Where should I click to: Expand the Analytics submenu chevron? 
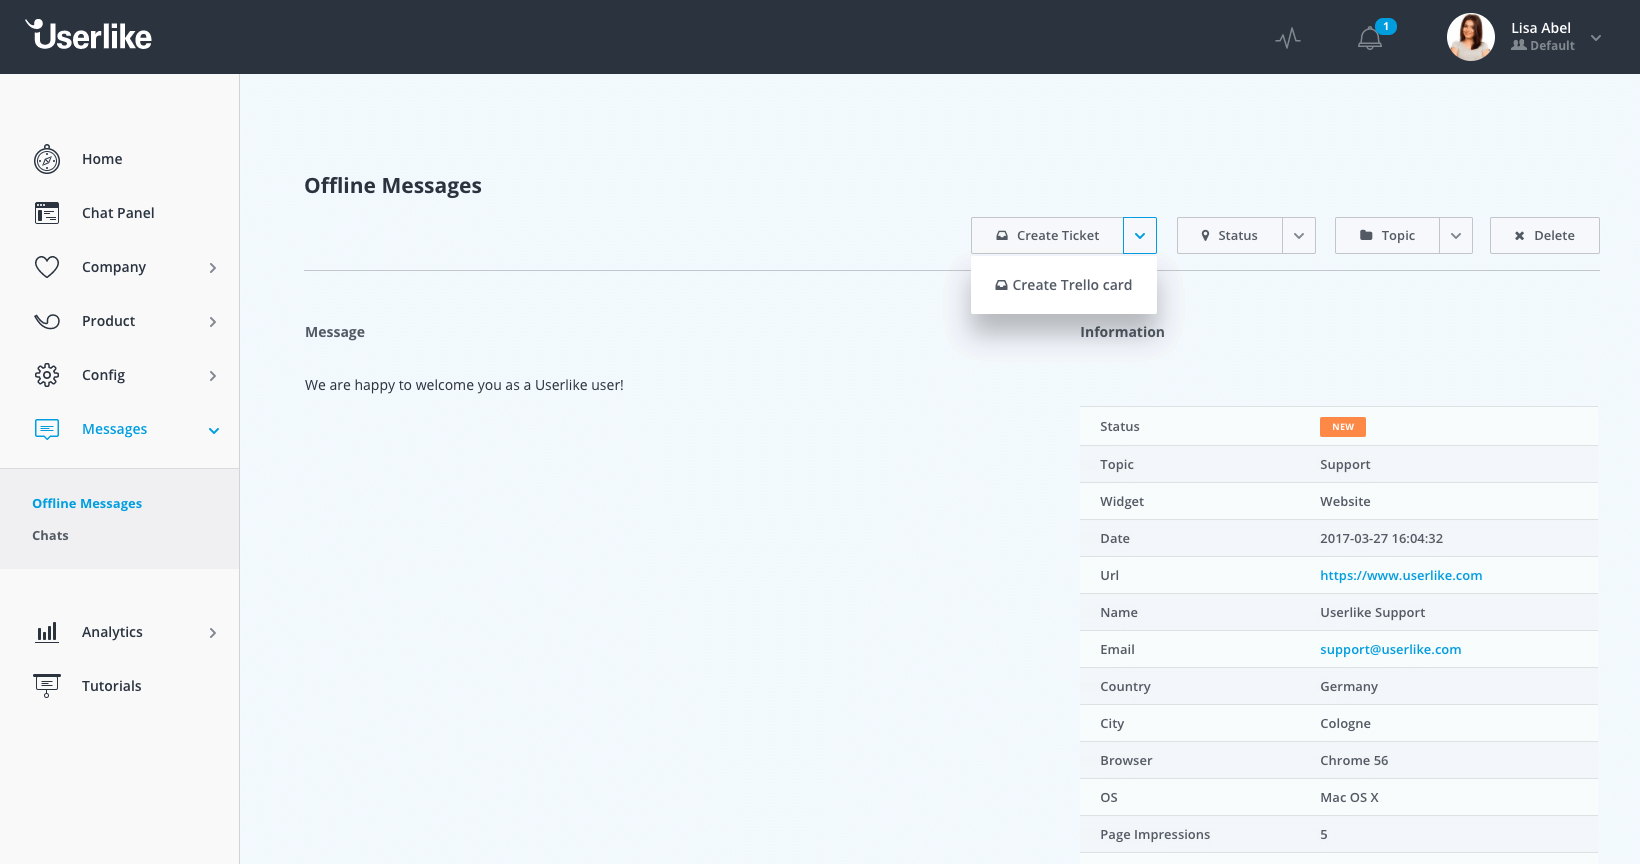click(213, 633)
